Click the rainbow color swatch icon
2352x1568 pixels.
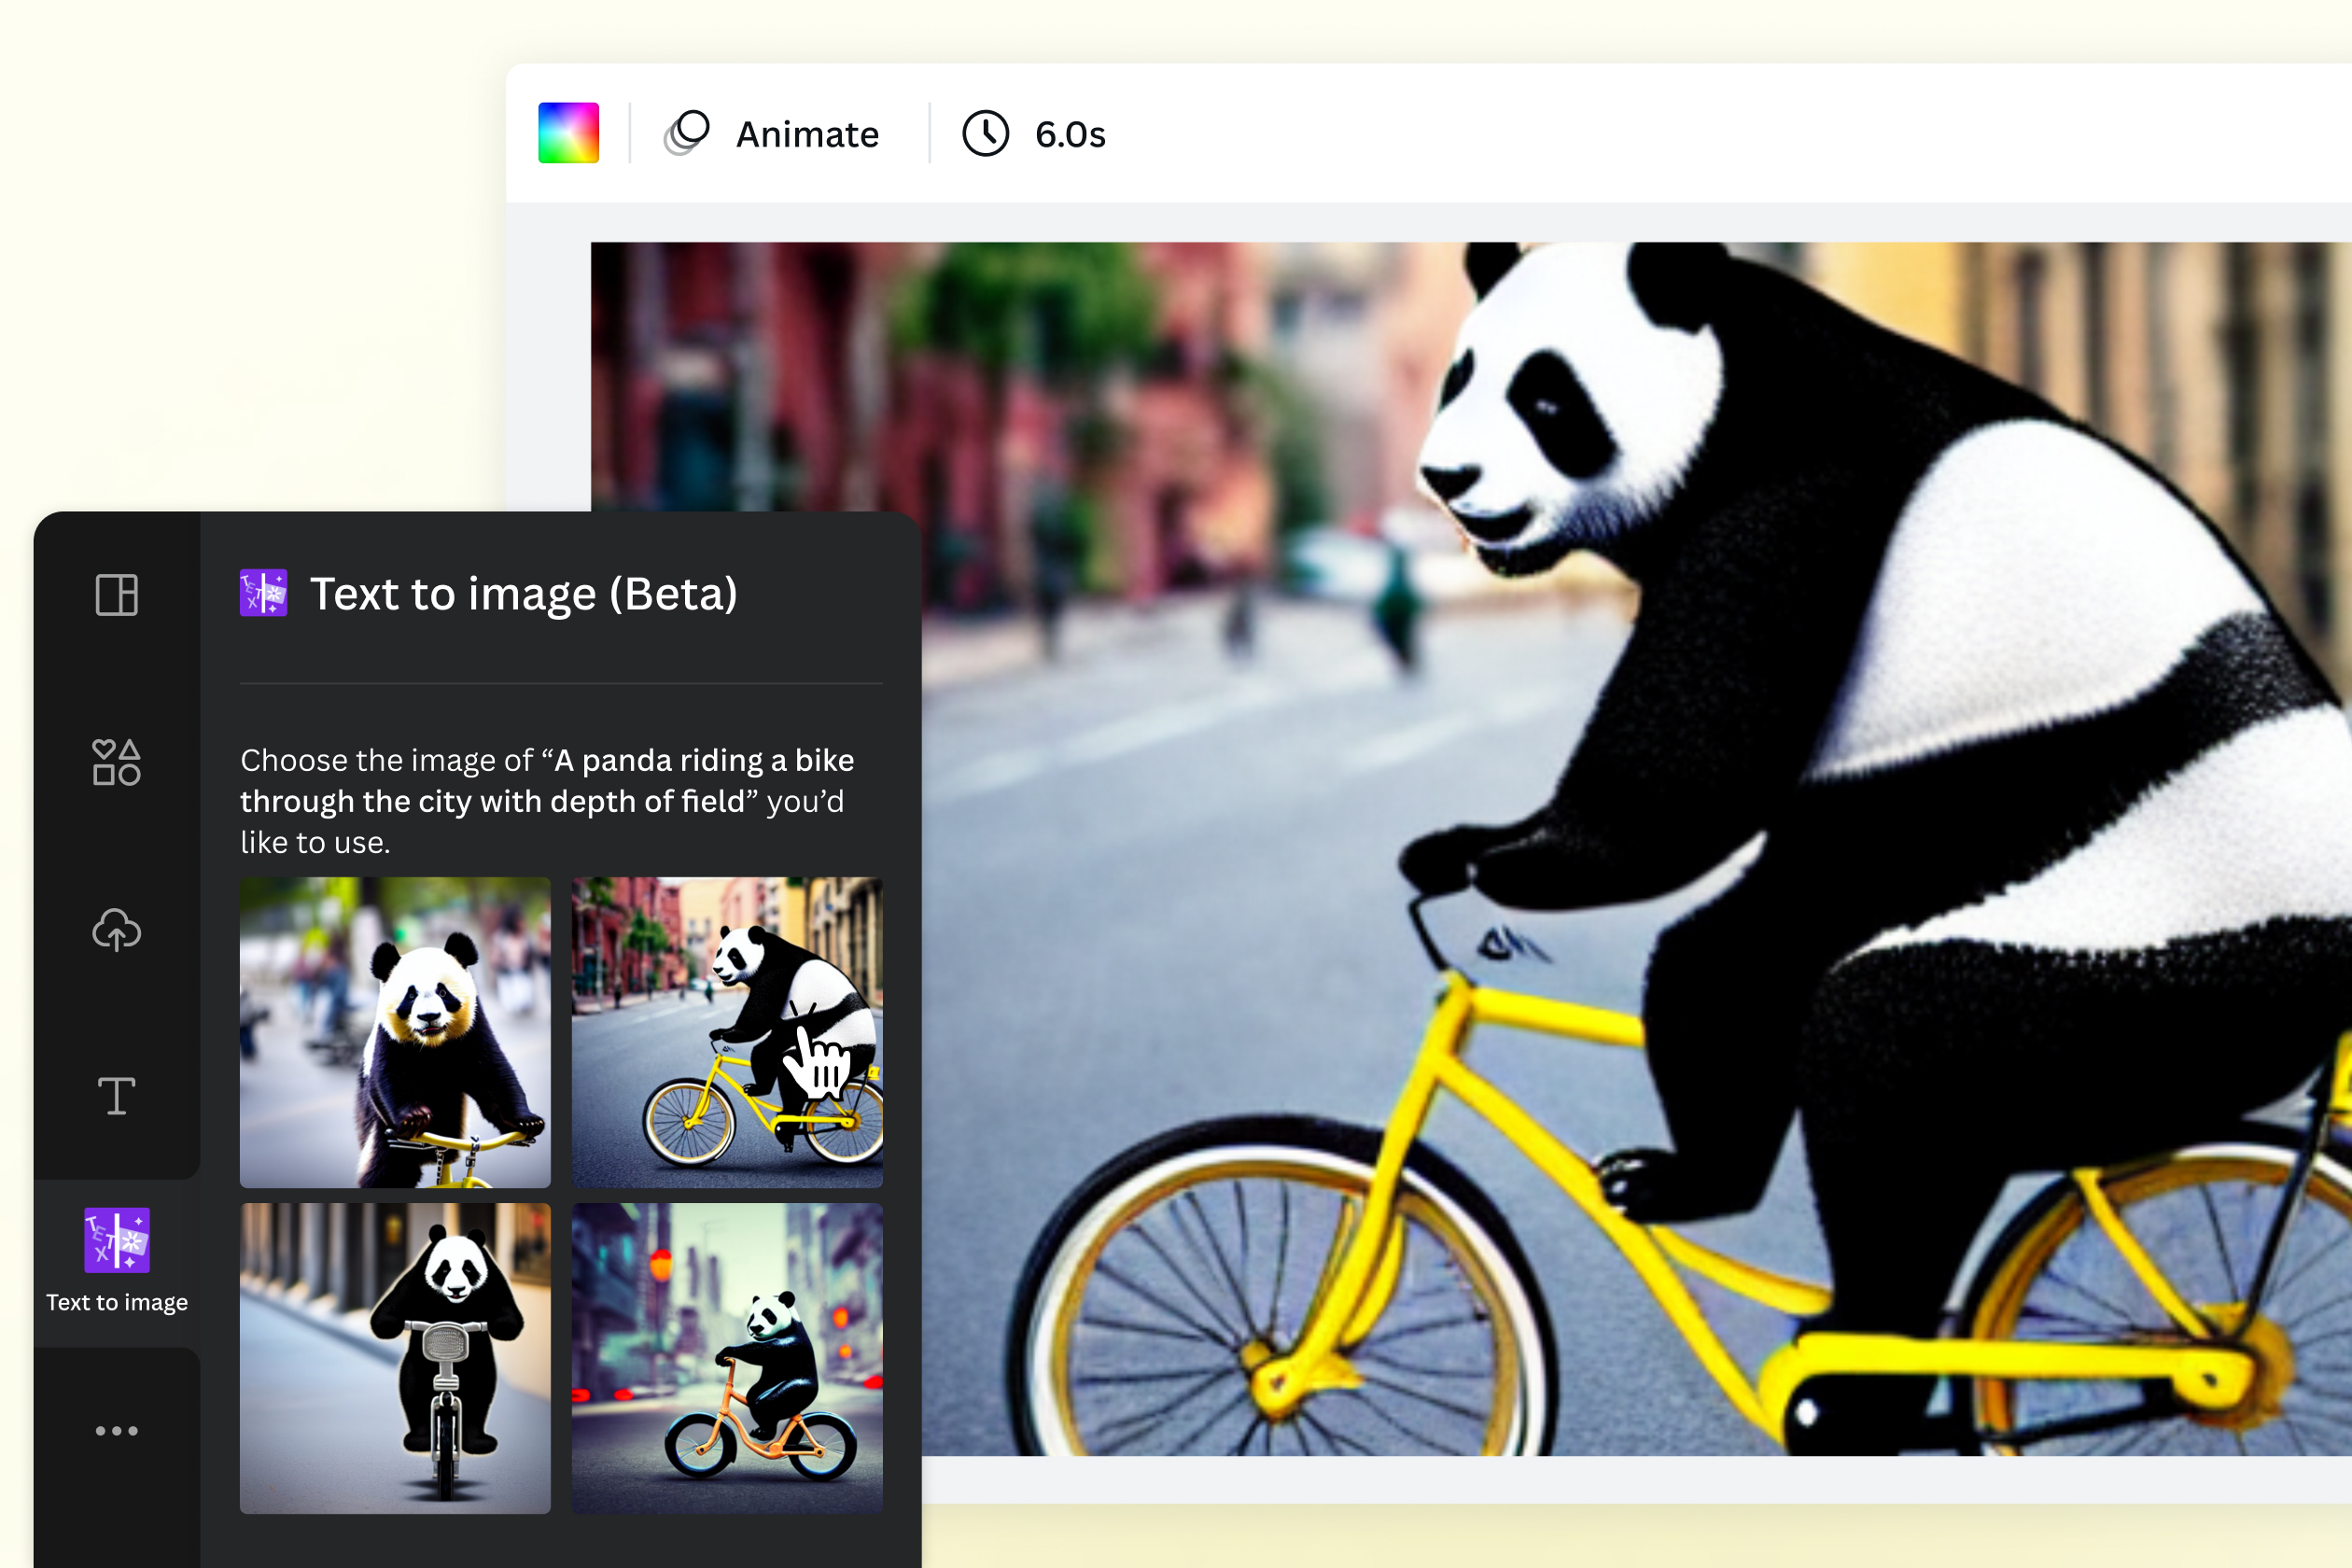[568, 133]
